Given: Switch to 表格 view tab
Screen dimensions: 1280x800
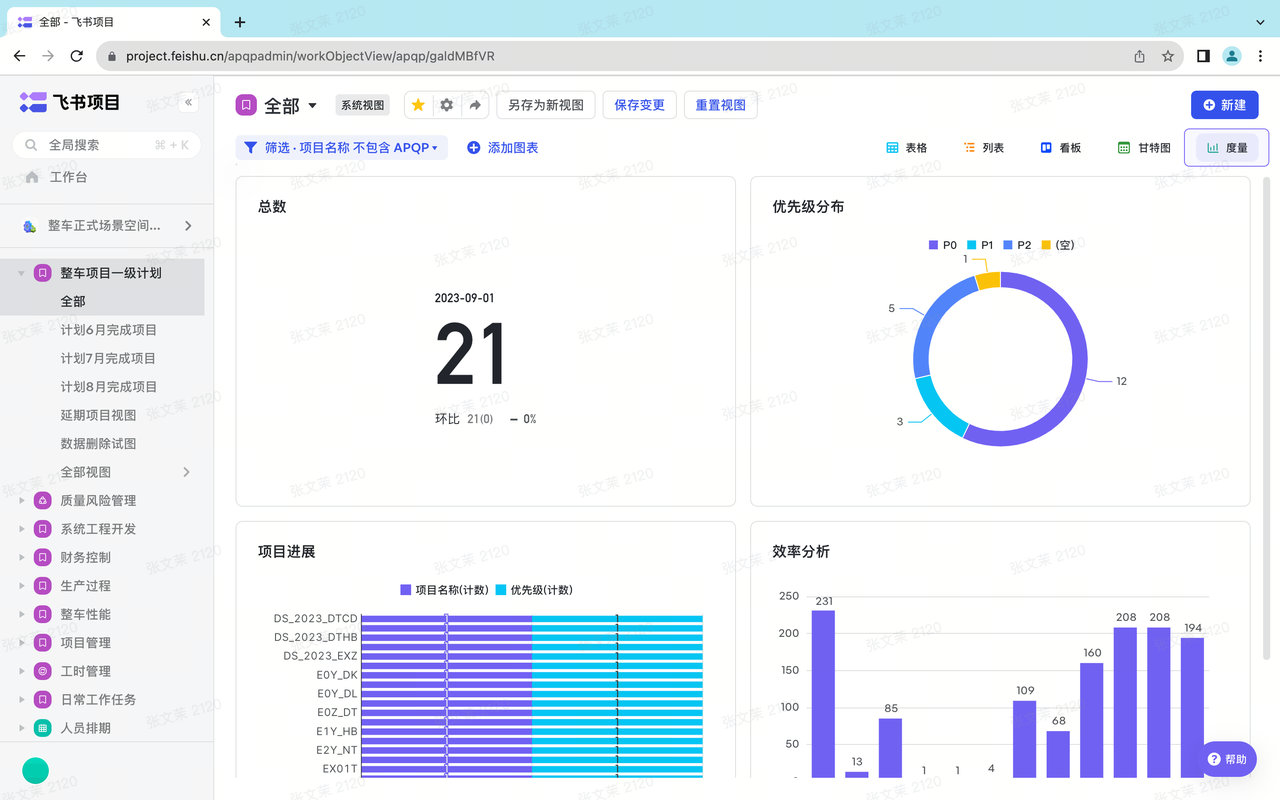Looking at the screenshot, I should (907, 148).
